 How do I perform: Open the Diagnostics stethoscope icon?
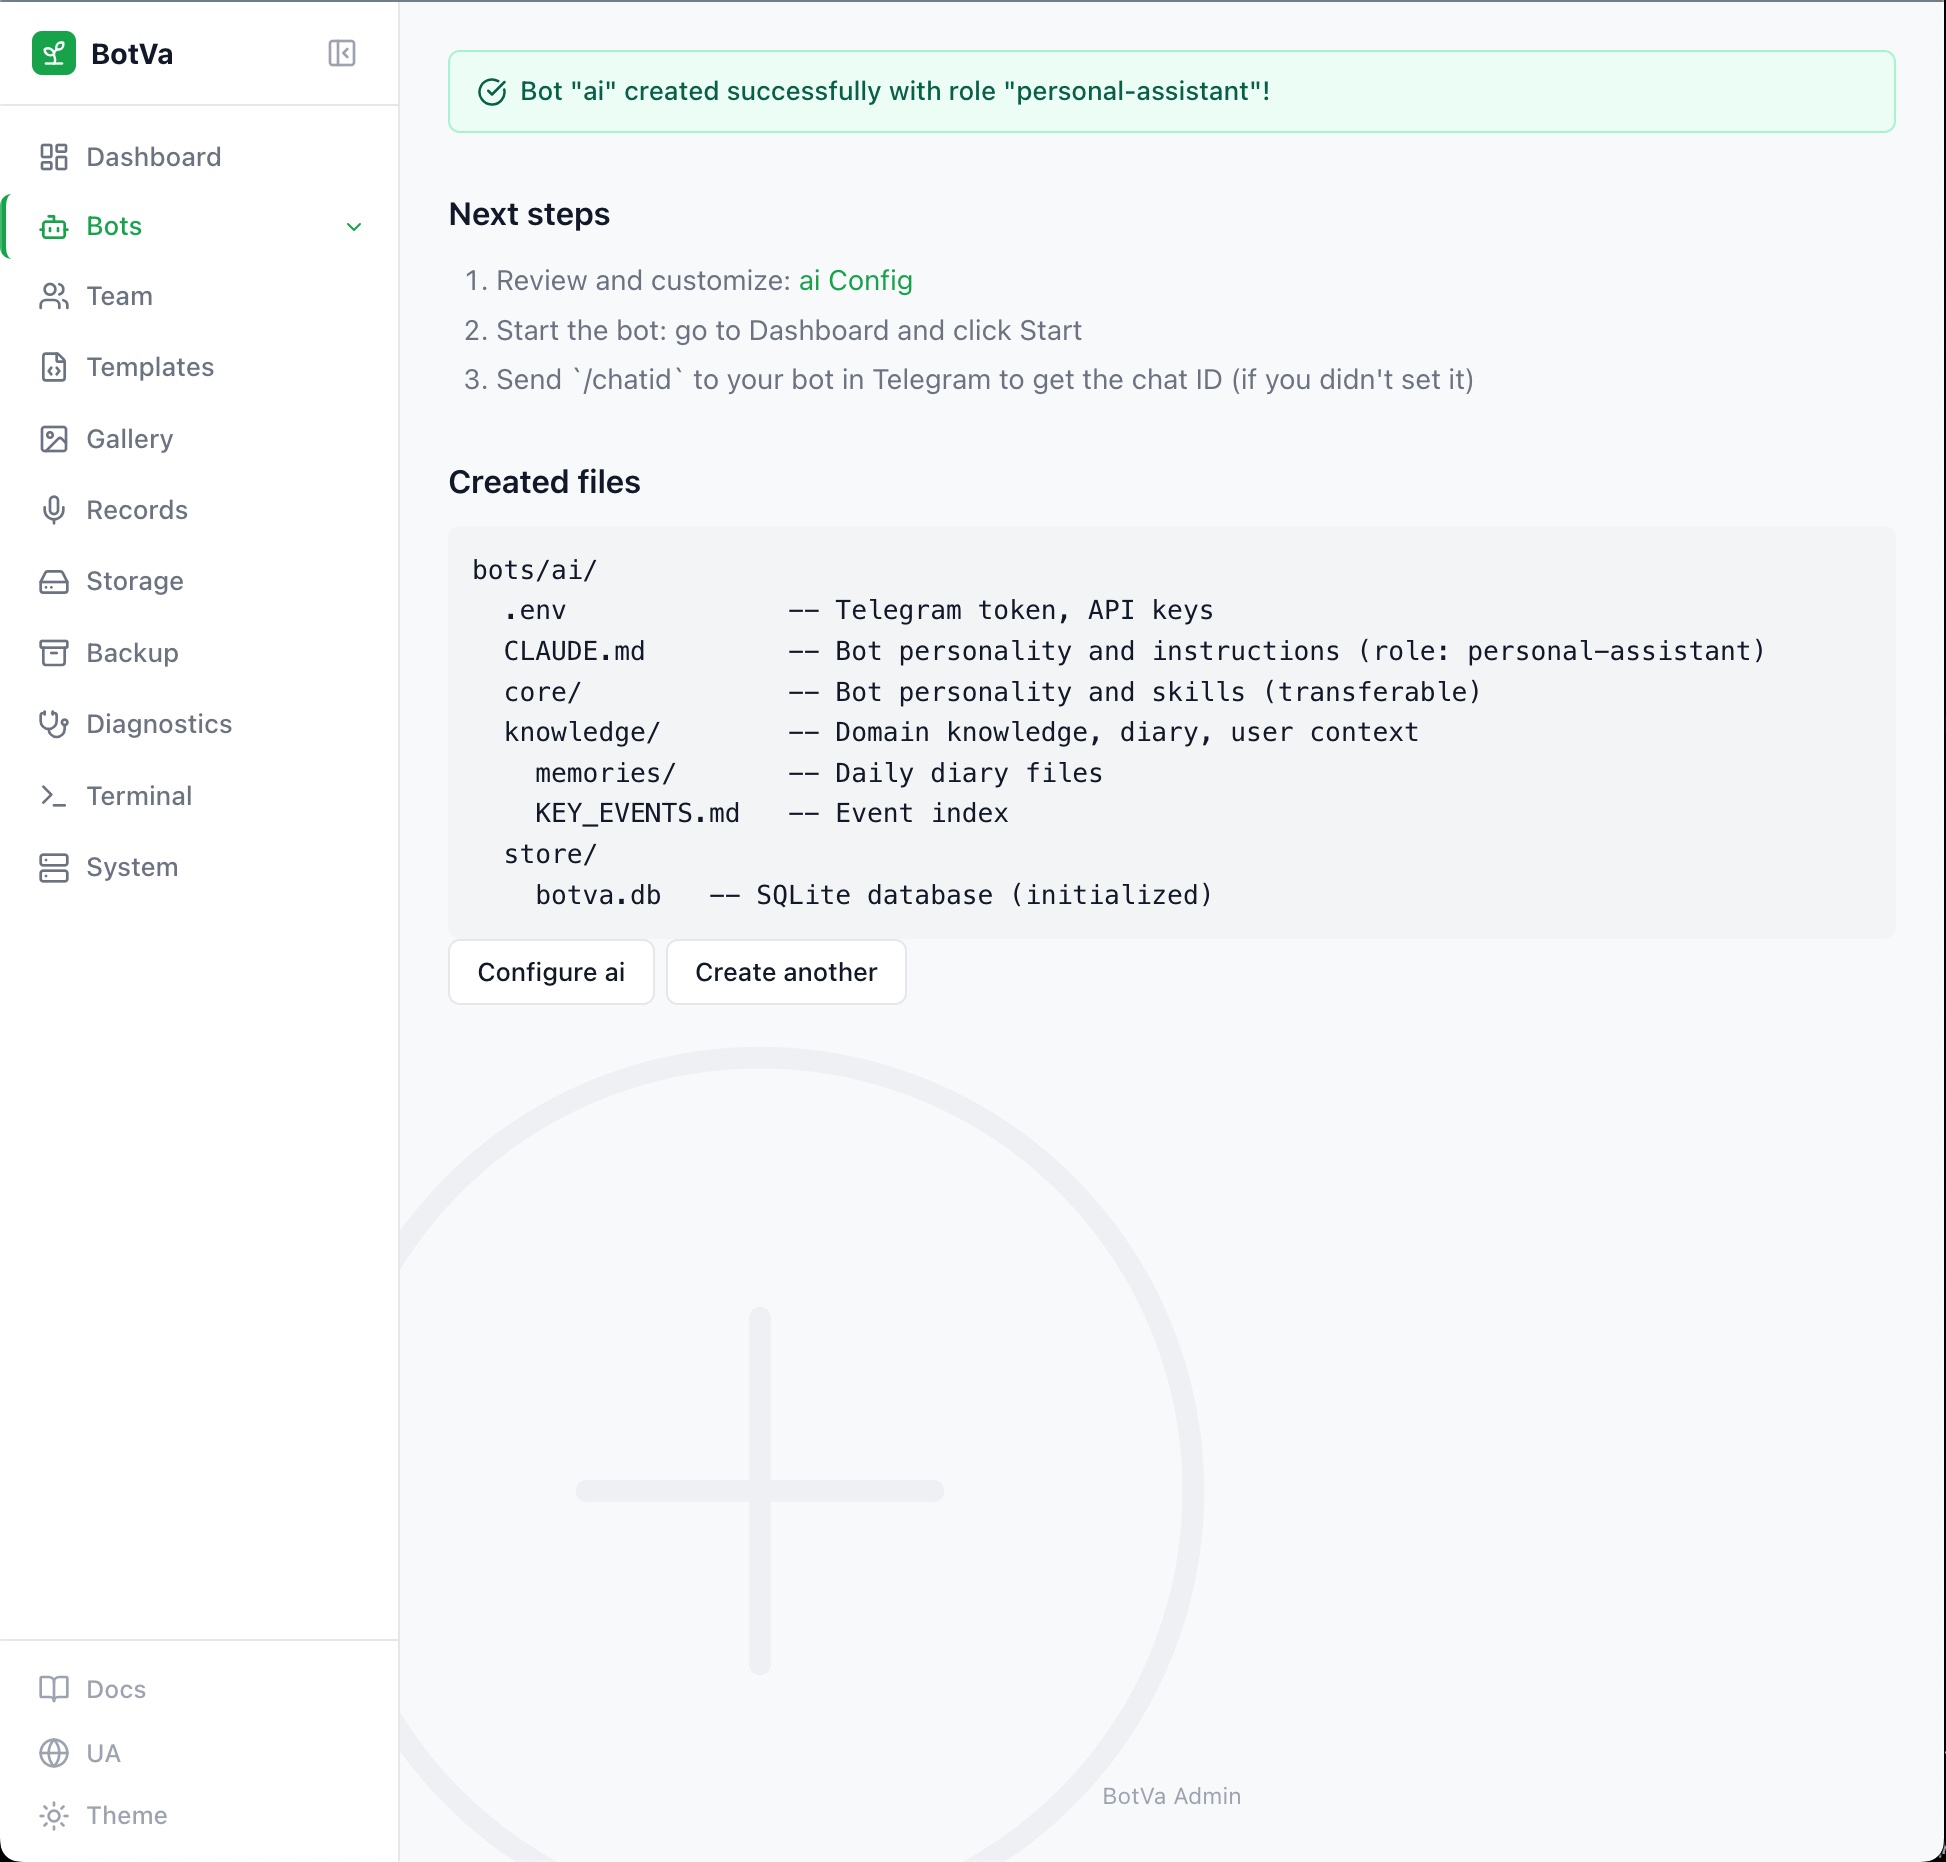(x=54, y=724)
